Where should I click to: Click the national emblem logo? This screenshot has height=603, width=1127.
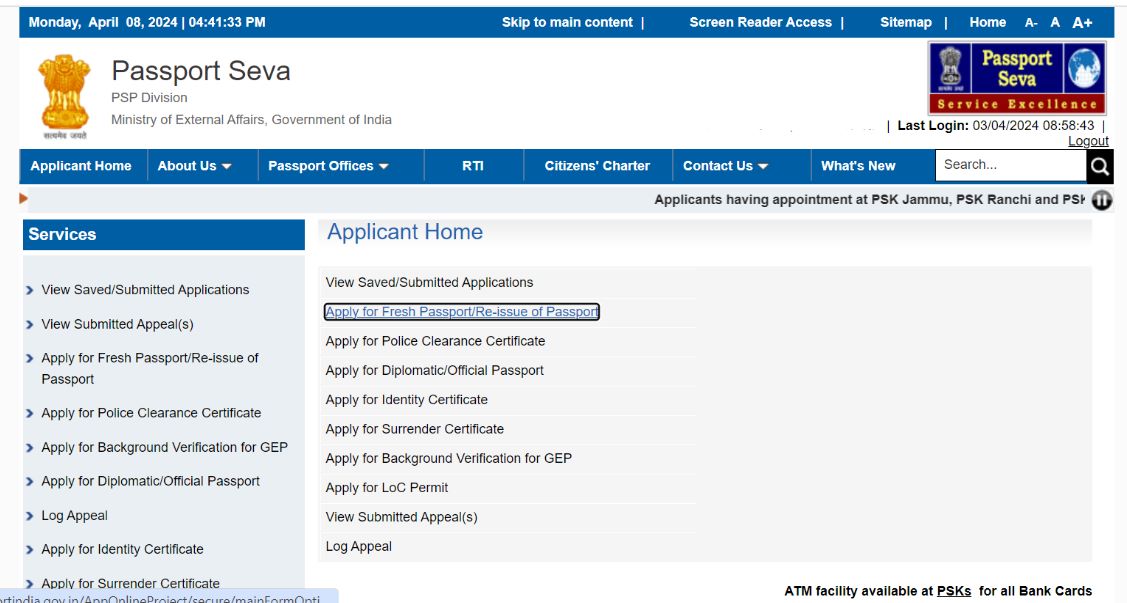[64, 96]
